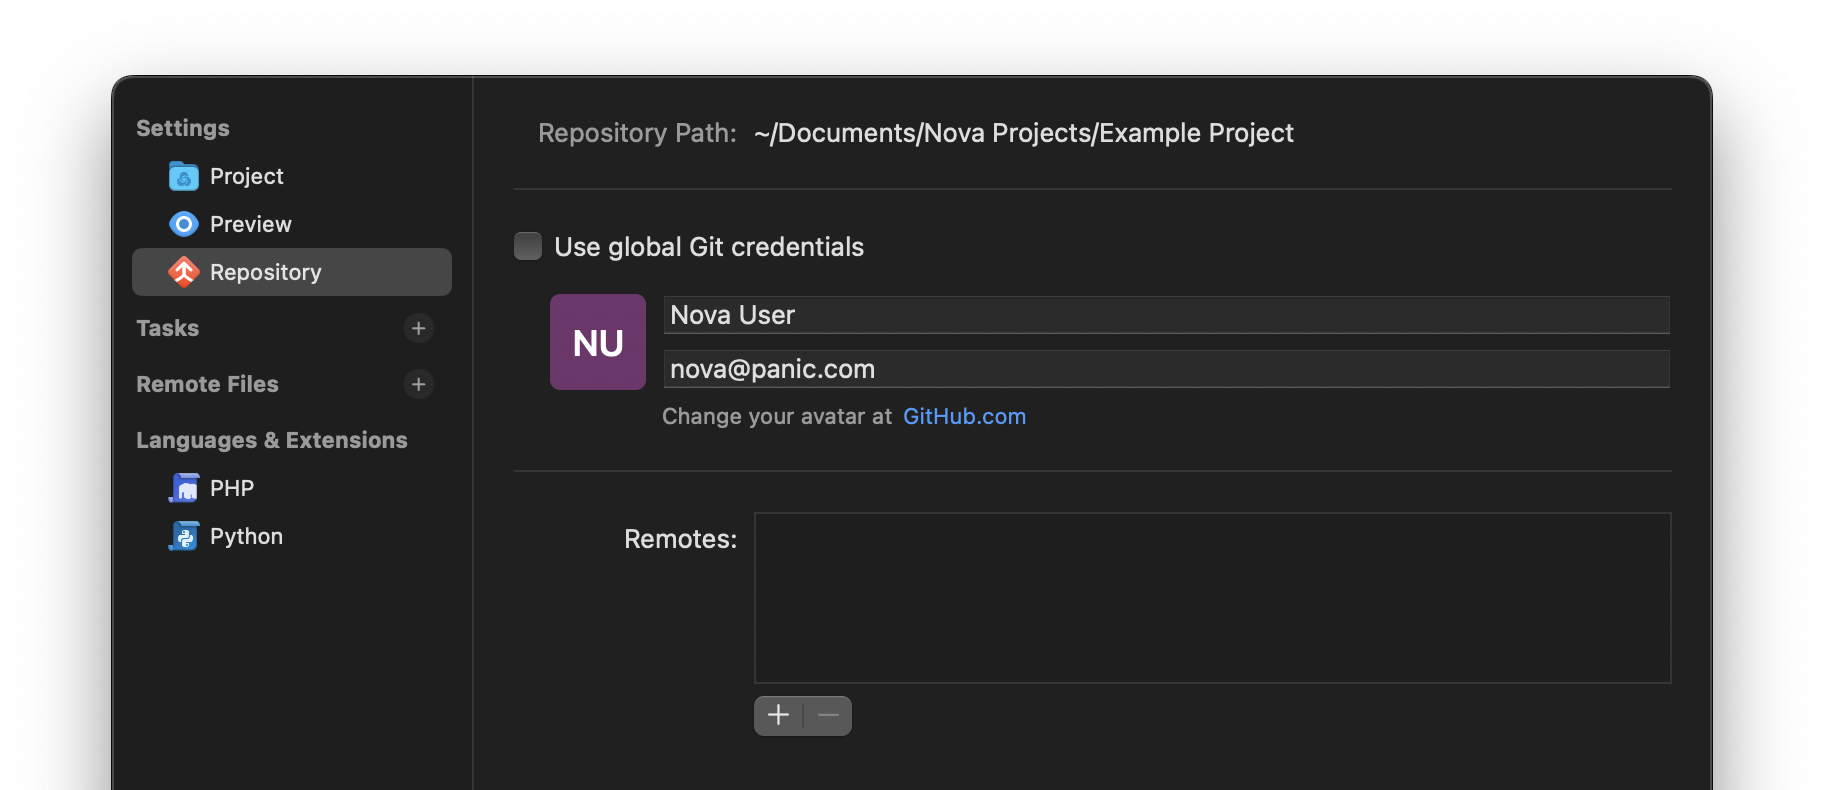1824x790 pixels.
Task: Click the Remote Files section header
Action: pos(207,384)
